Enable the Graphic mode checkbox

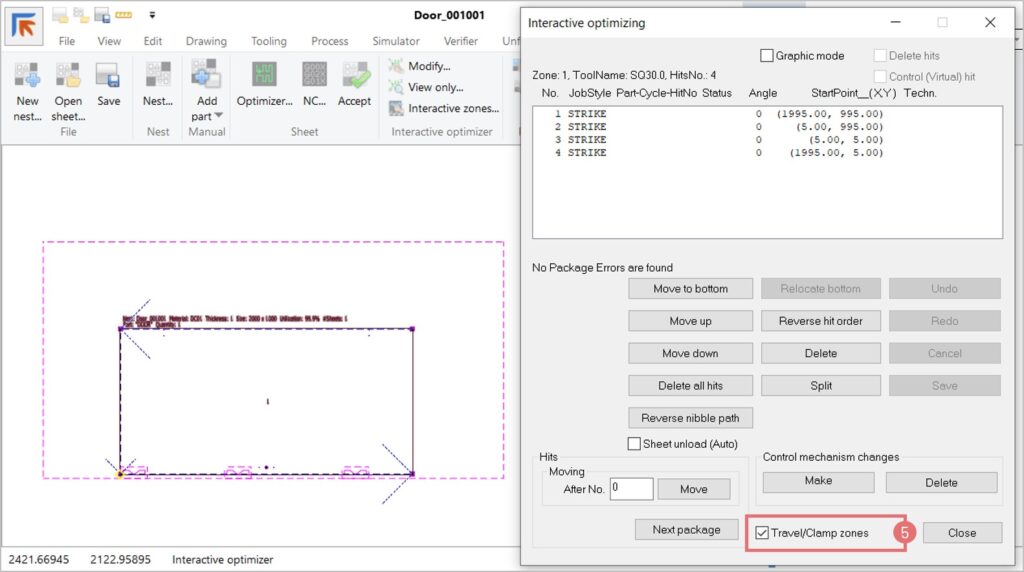click(x=767, y=56)
